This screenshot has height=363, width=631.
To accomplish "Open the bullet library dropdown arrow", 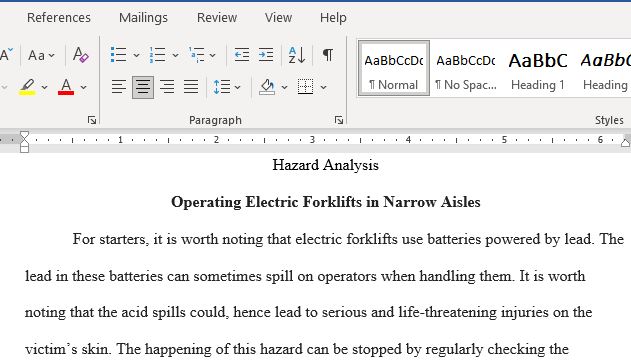I will point(136,55).
